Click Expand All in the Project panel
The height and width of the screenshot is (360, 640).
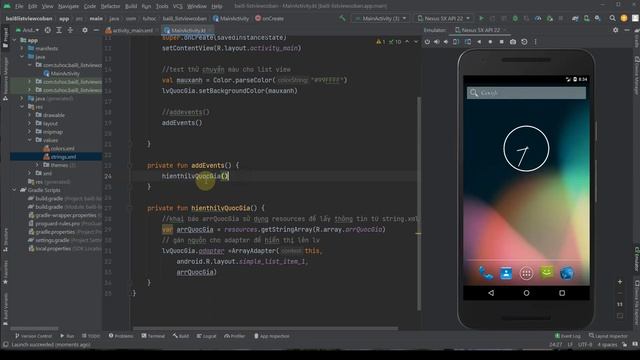tap(59, 30)
